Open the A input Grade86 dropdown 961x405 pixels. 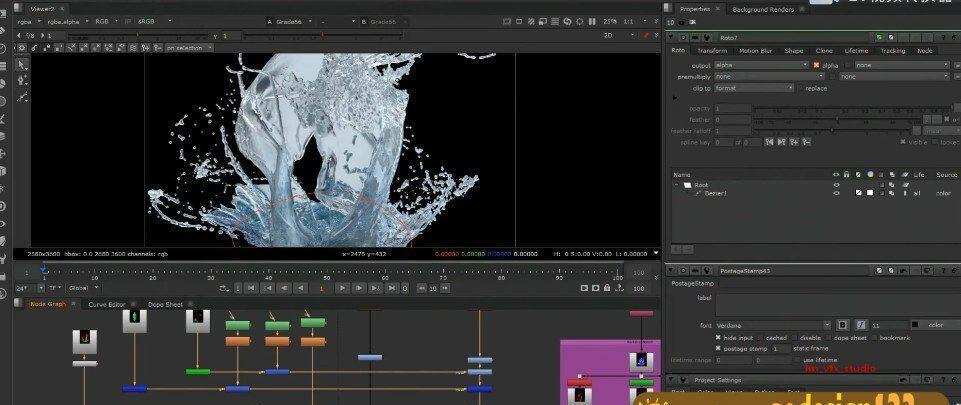tap(289, 21)
